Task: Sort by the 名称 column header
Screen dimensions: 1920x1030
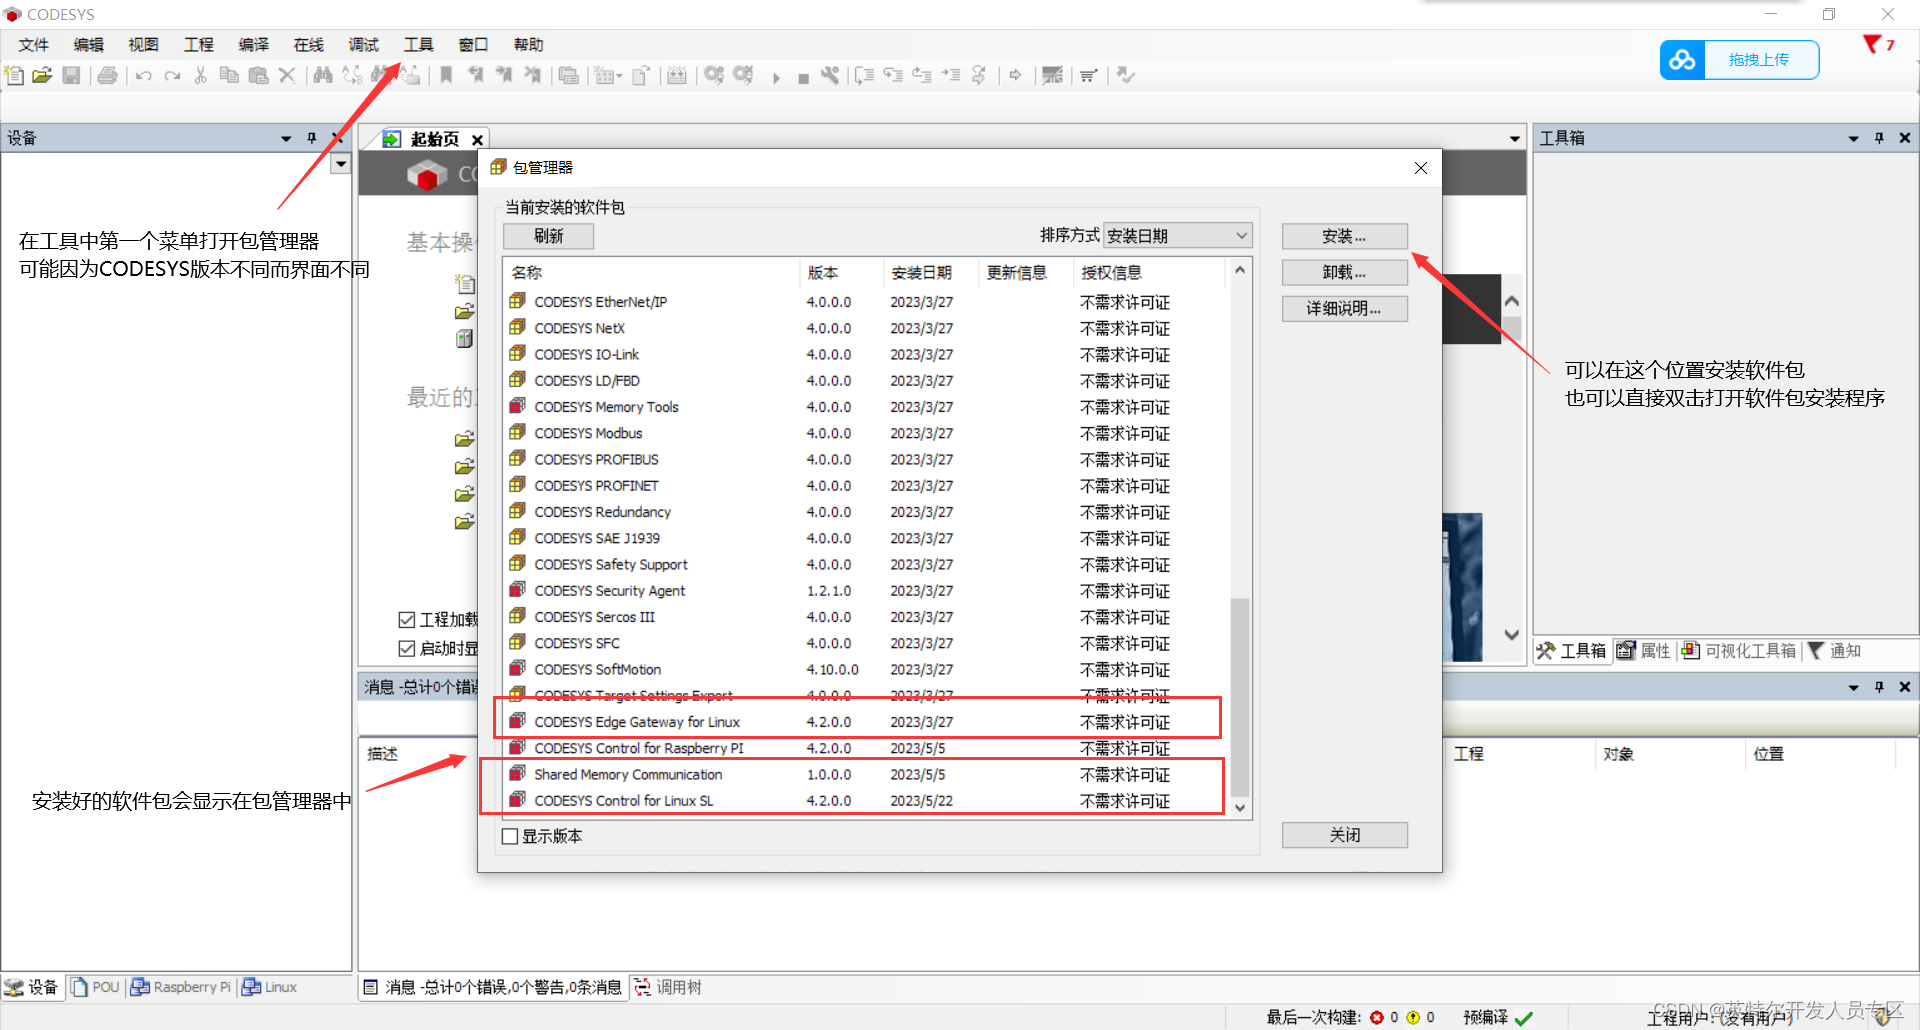Action: [652, 272]
